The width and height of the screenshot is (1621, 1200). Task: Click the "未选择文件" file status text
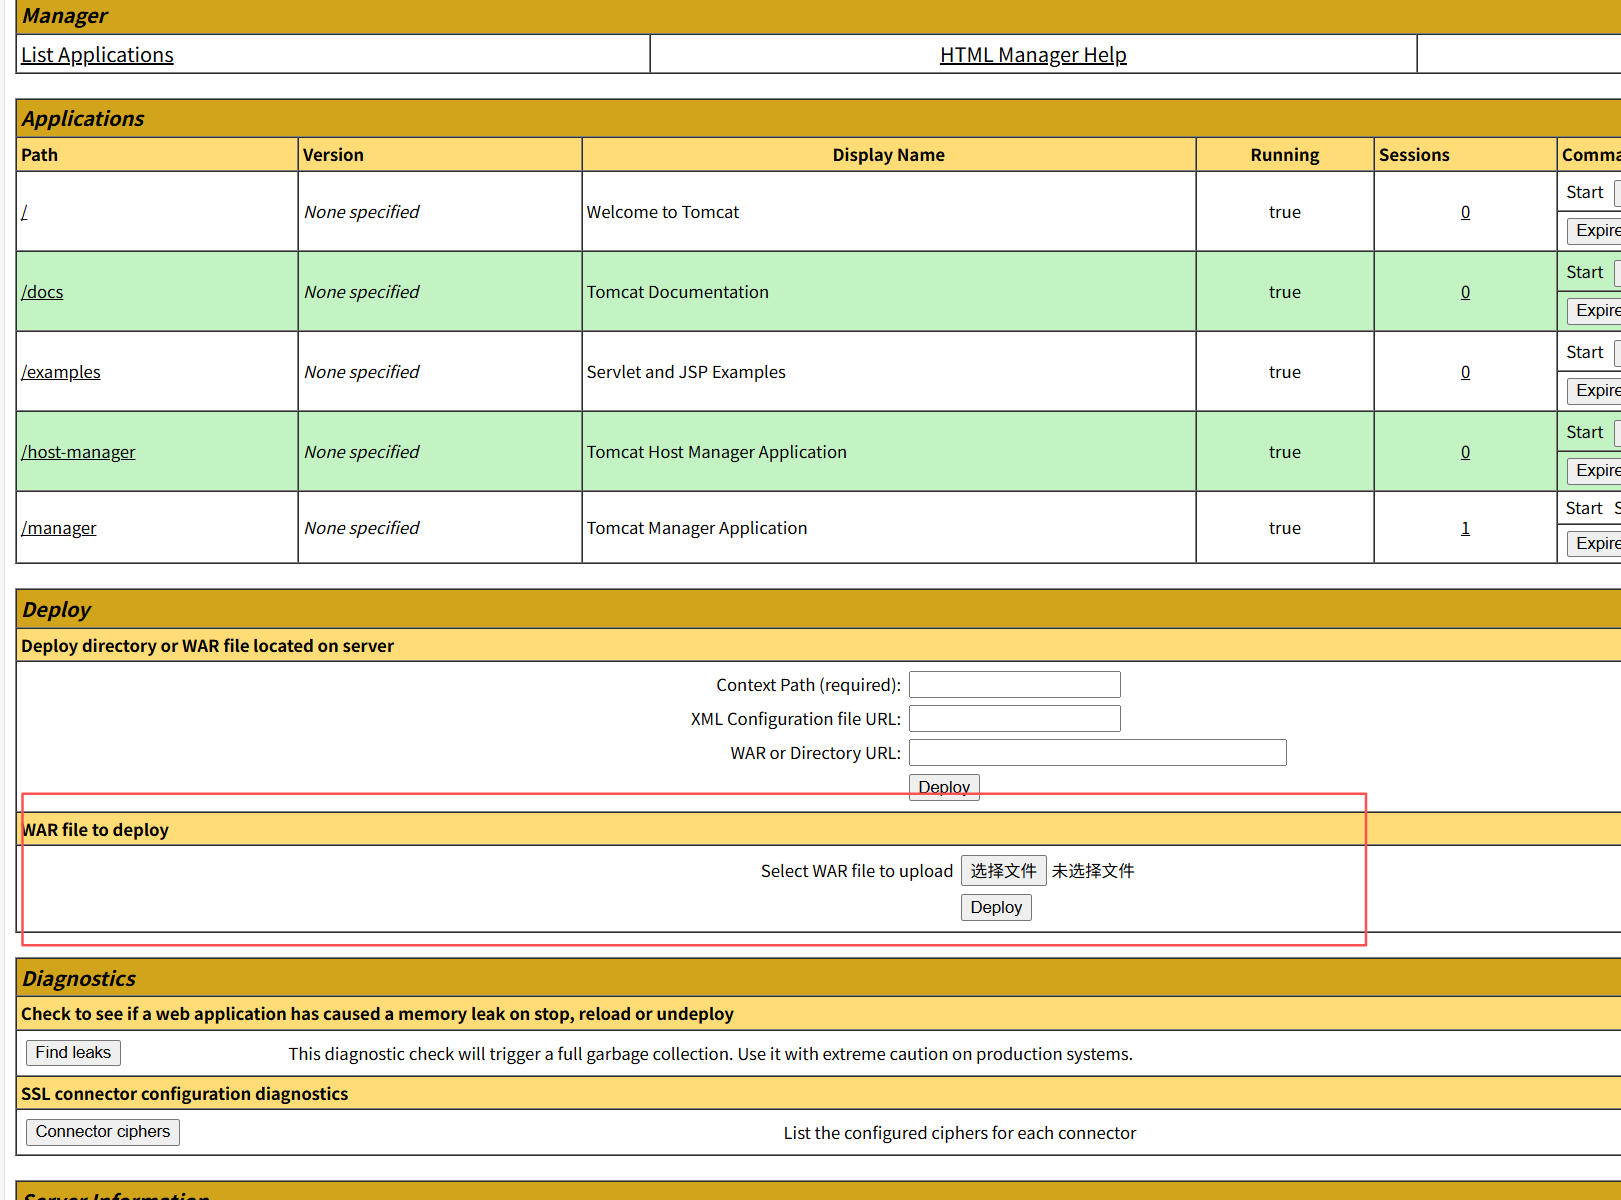(x=1093, y=871)
